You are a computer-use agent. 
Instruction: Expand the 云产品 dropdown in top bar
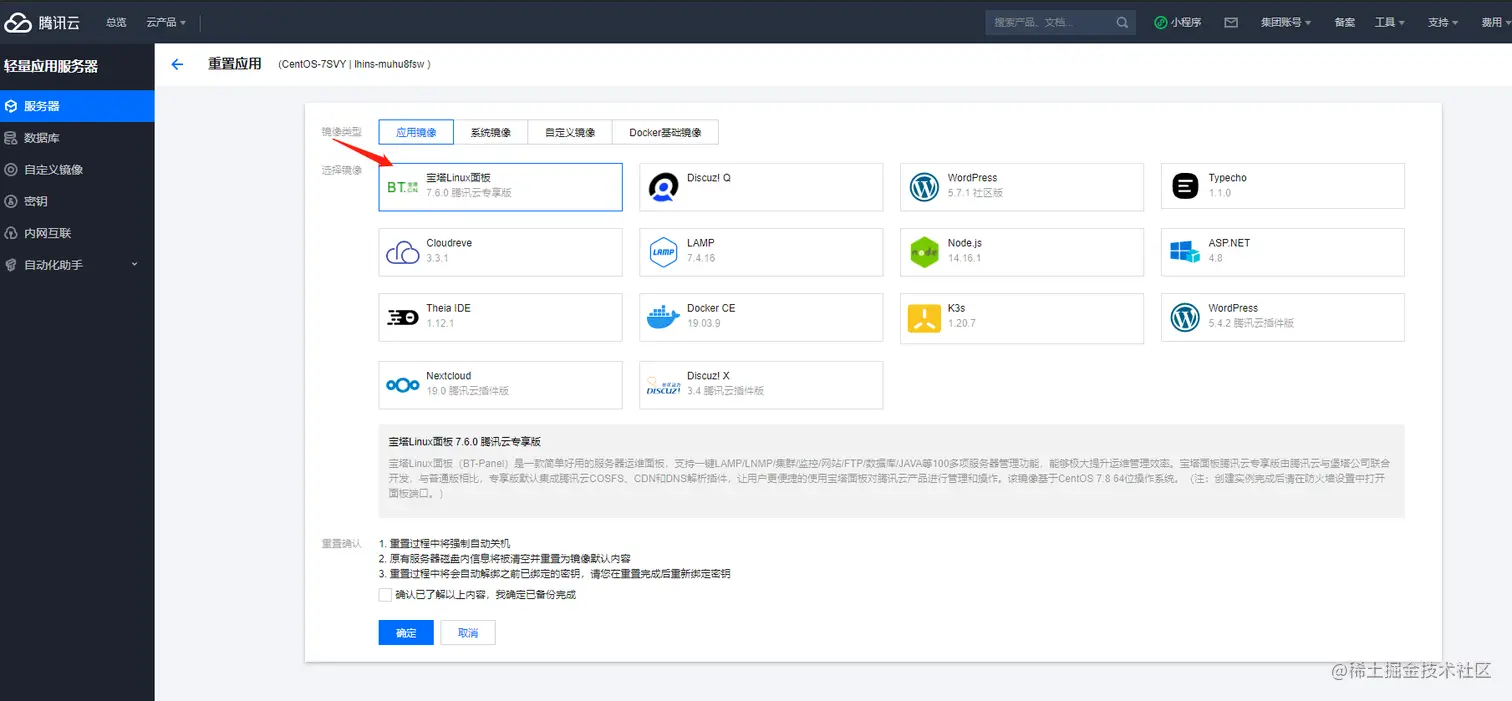pyautogui.click(x=166, y=22)
